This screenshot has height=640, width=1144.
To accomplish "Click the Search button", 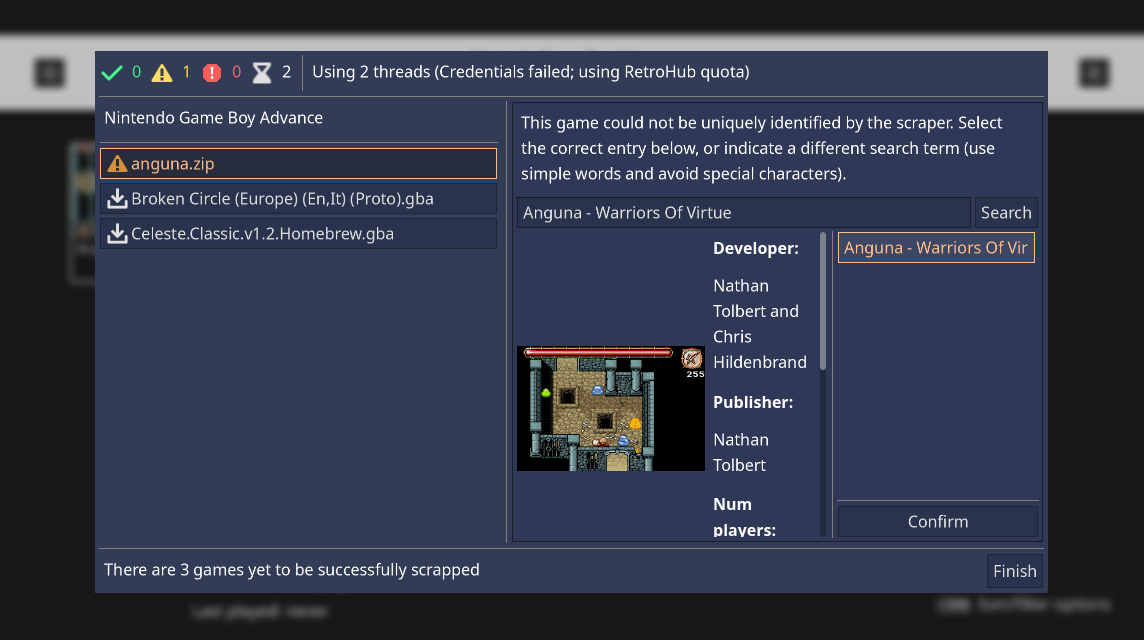I will pos(1006,212).
